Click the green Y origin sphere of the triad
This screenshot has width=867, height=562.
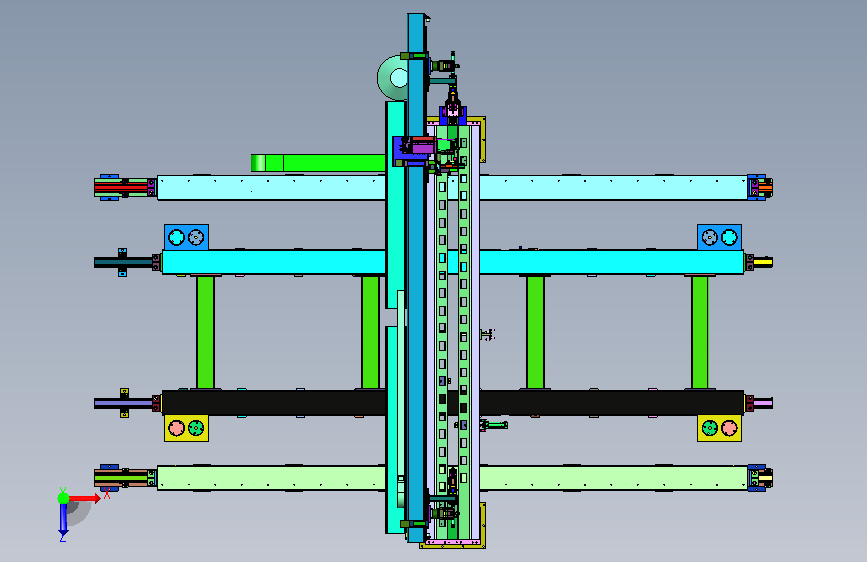64,498
